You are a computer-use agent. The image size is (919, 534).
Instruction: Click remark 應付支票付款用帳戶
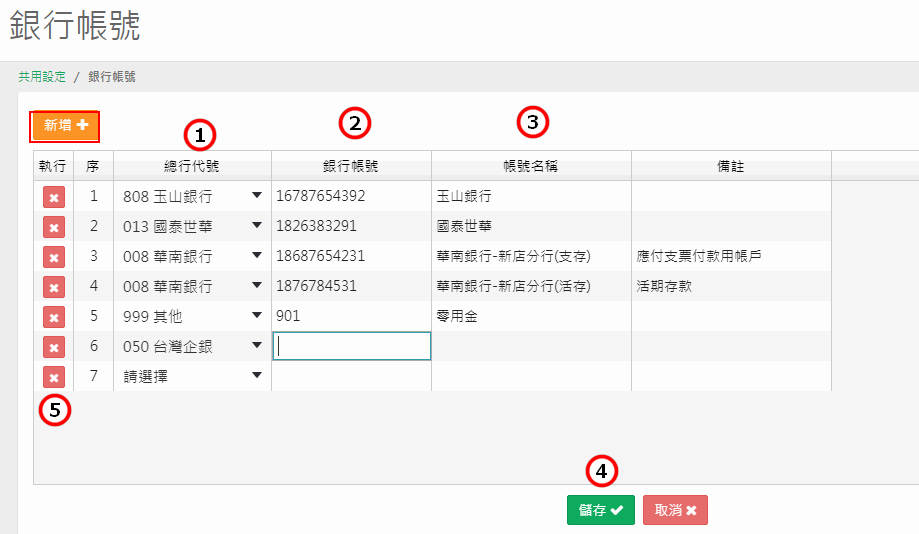[699, 256]
